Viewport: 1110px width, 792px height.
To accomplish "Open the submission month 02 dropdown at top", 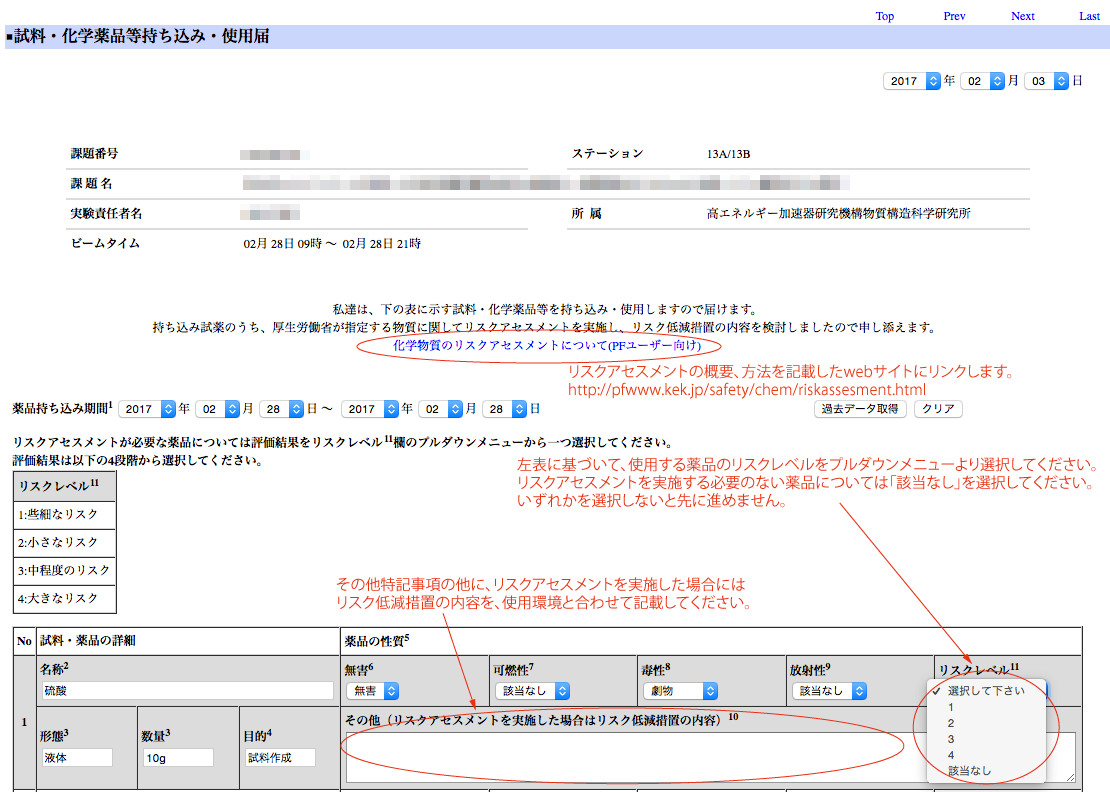I will (982, 81).
